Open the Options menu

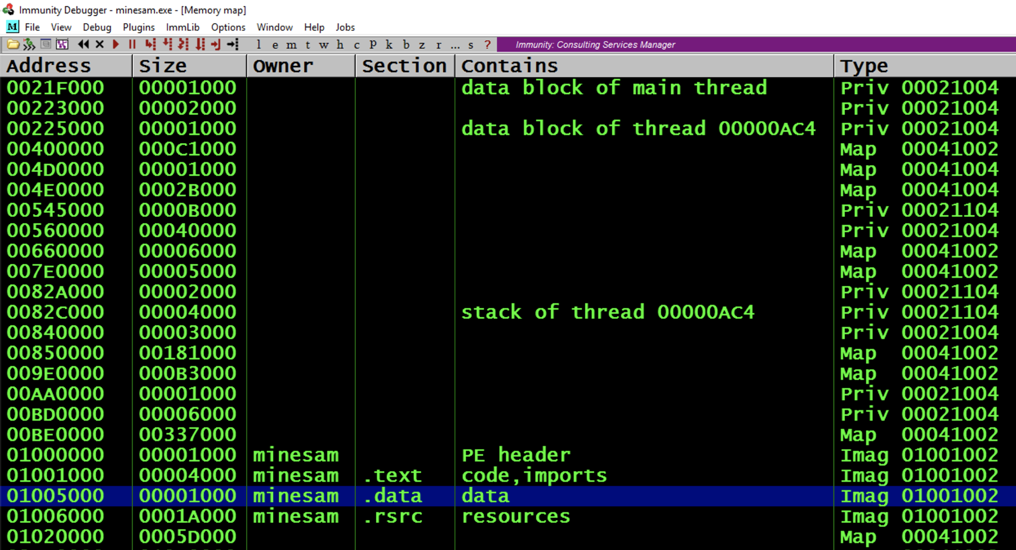tap(228, 27)
